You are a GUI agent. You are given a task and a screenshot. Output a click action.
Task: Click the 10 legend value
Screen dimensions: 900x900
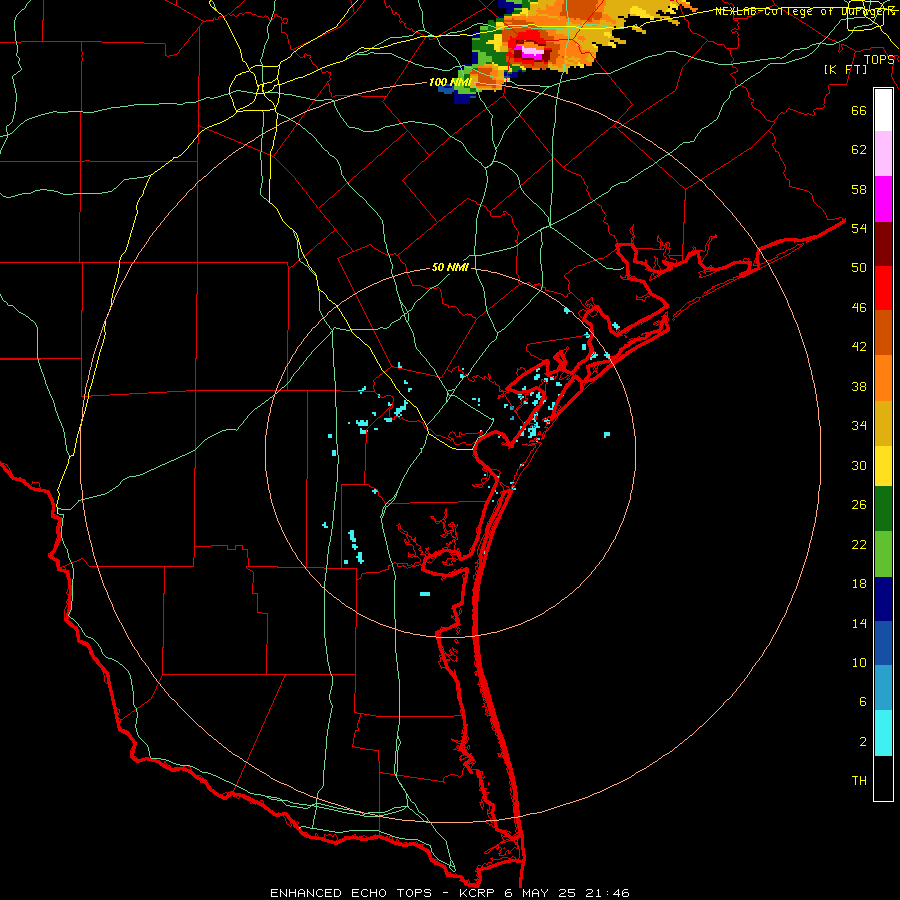(x=859, y=663)
